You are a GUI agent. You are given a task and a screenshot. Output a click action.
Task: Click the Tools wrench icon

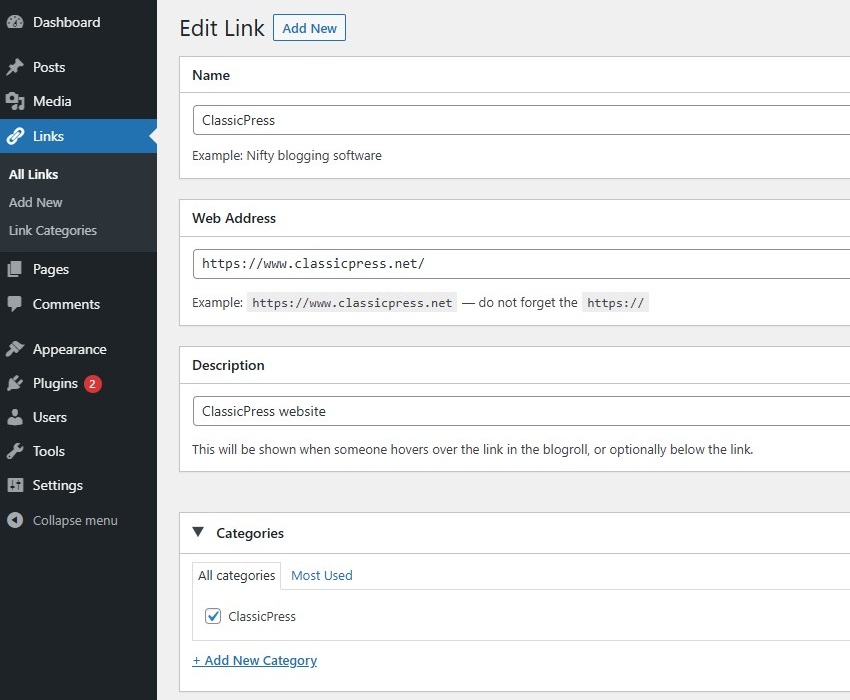tap(15, 451)
